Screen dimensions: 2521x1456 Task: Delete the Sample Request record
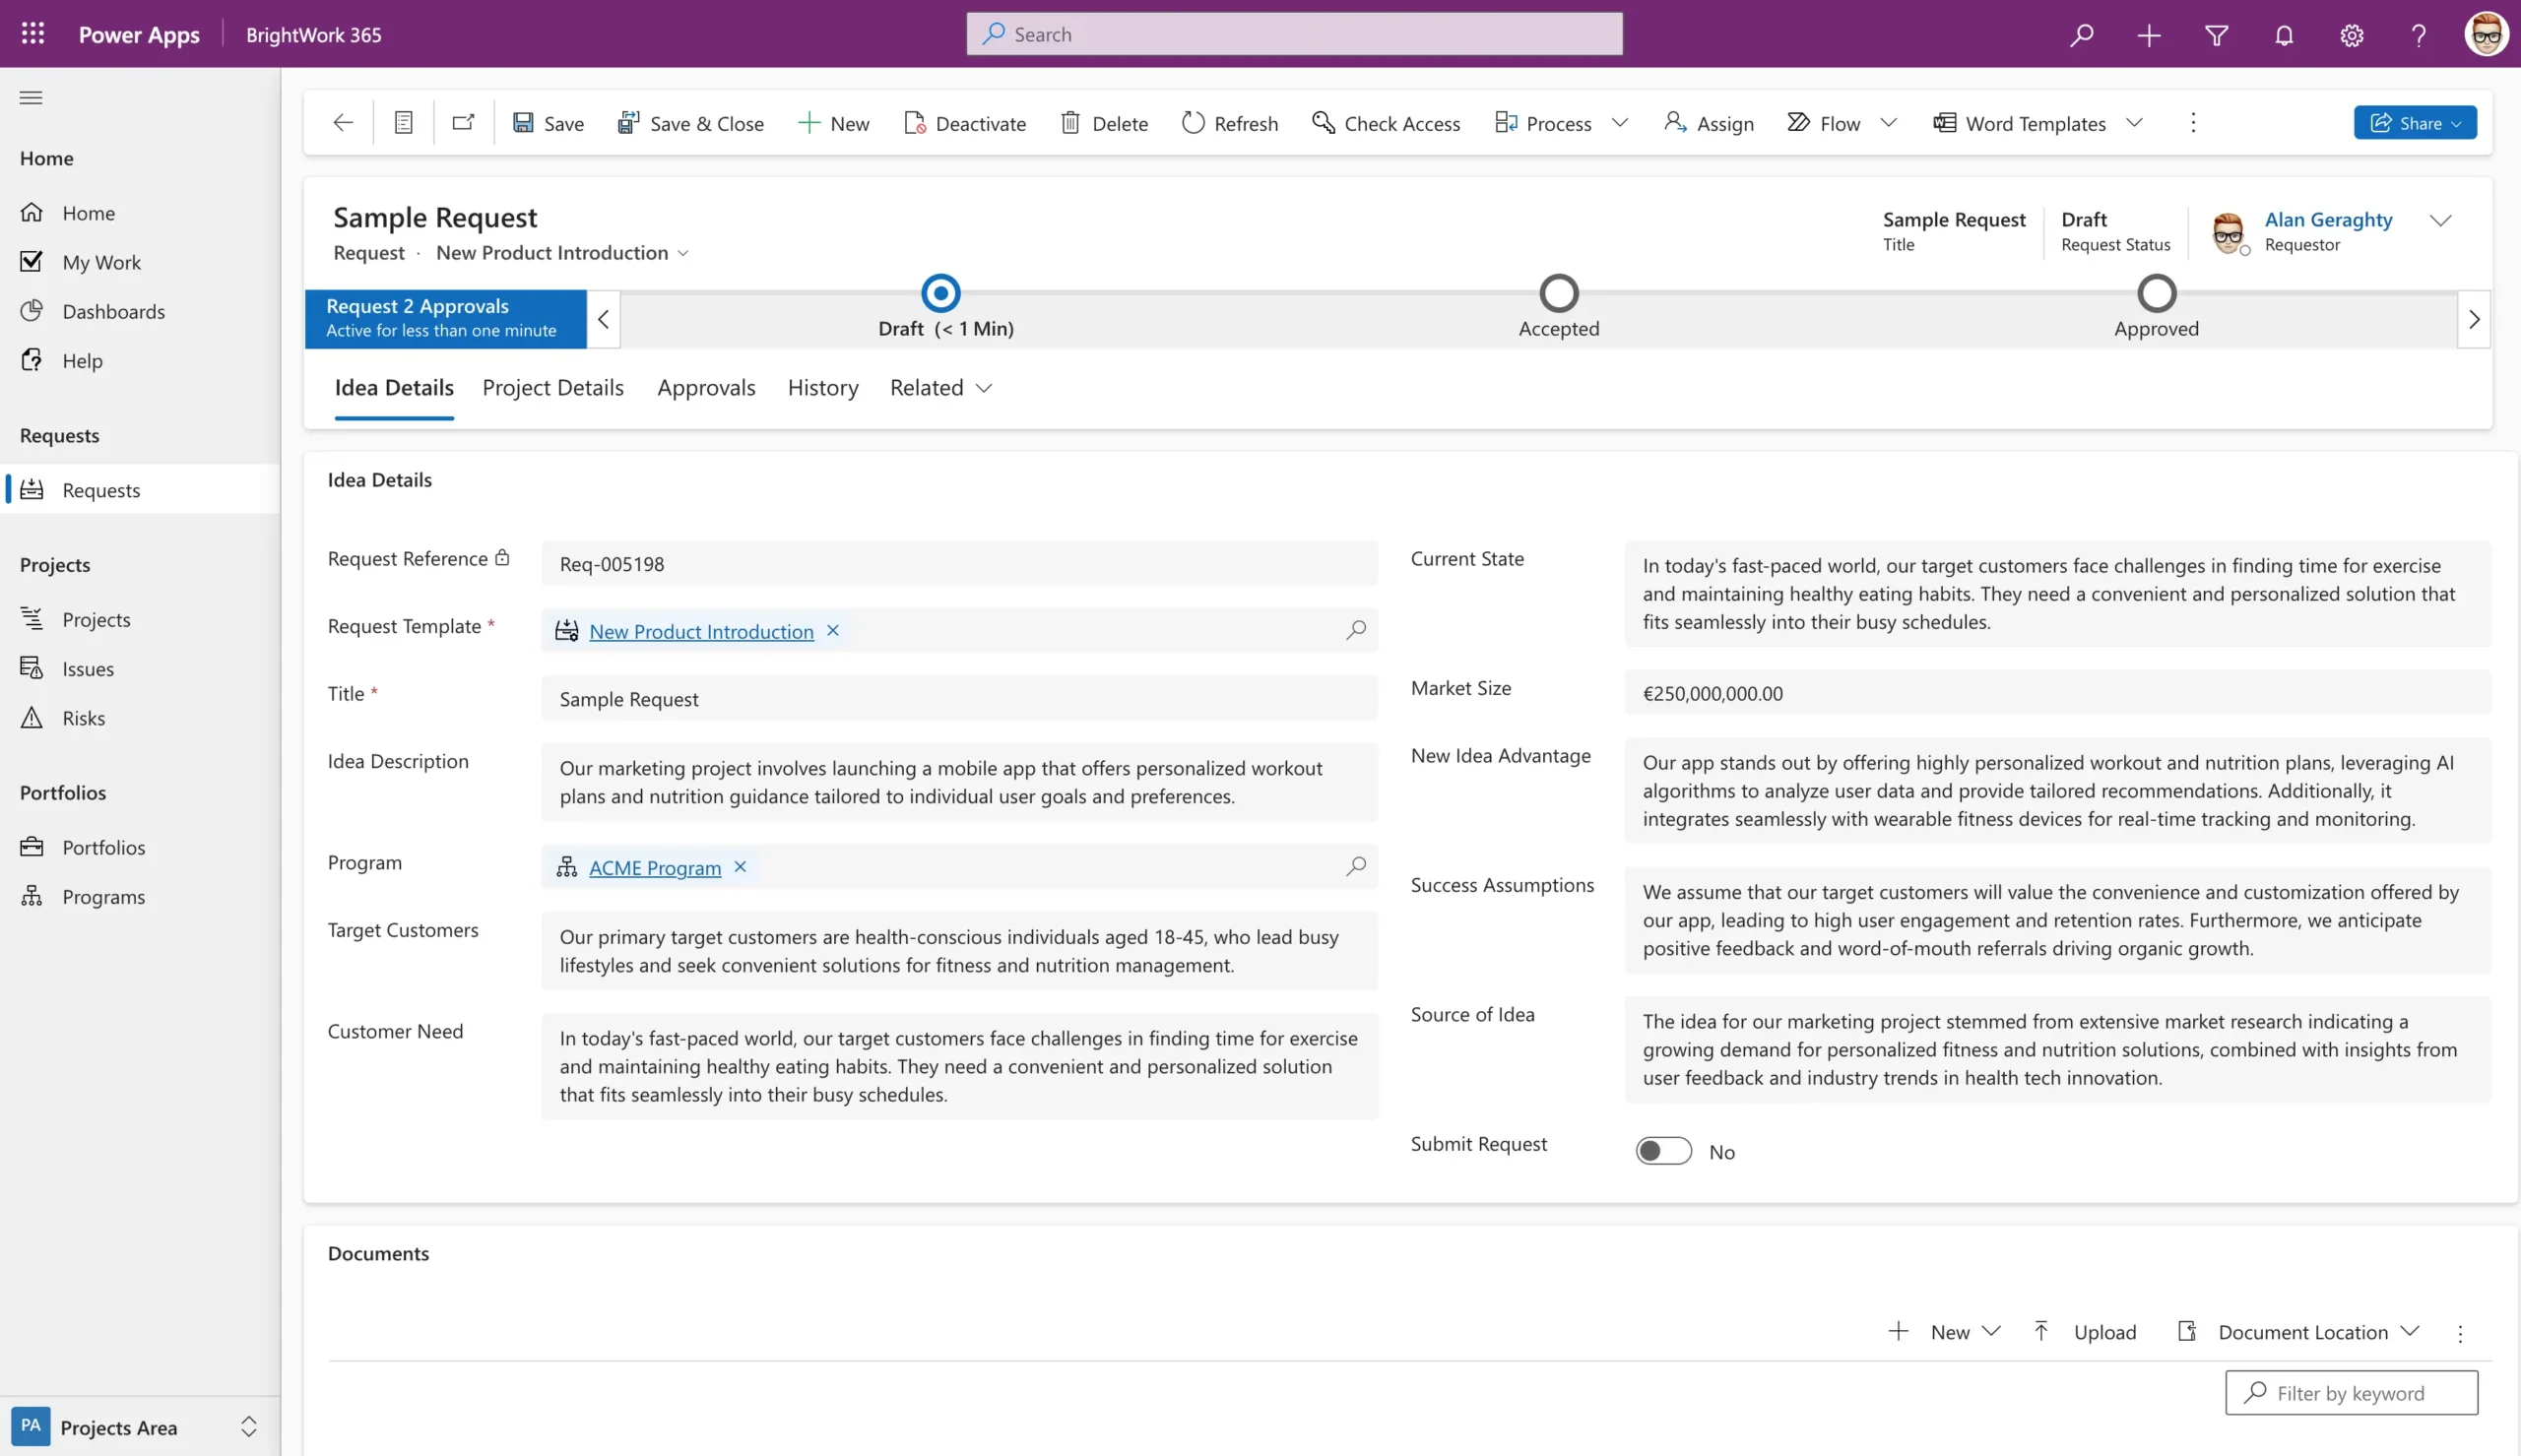[1103, 122]
